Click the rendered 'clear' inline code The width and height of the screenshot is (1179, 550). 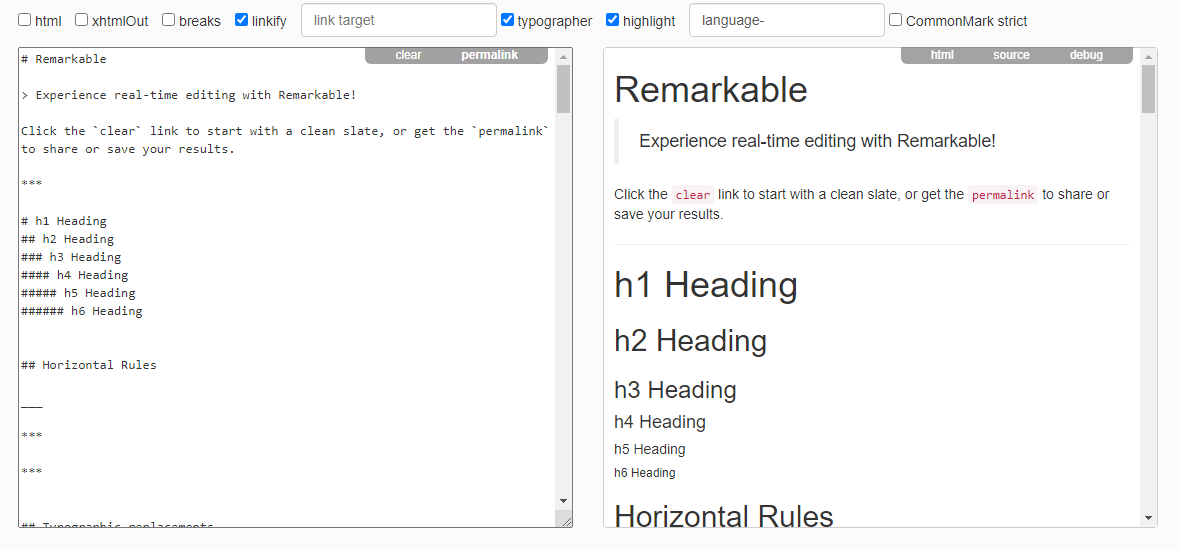click(693, 195)
